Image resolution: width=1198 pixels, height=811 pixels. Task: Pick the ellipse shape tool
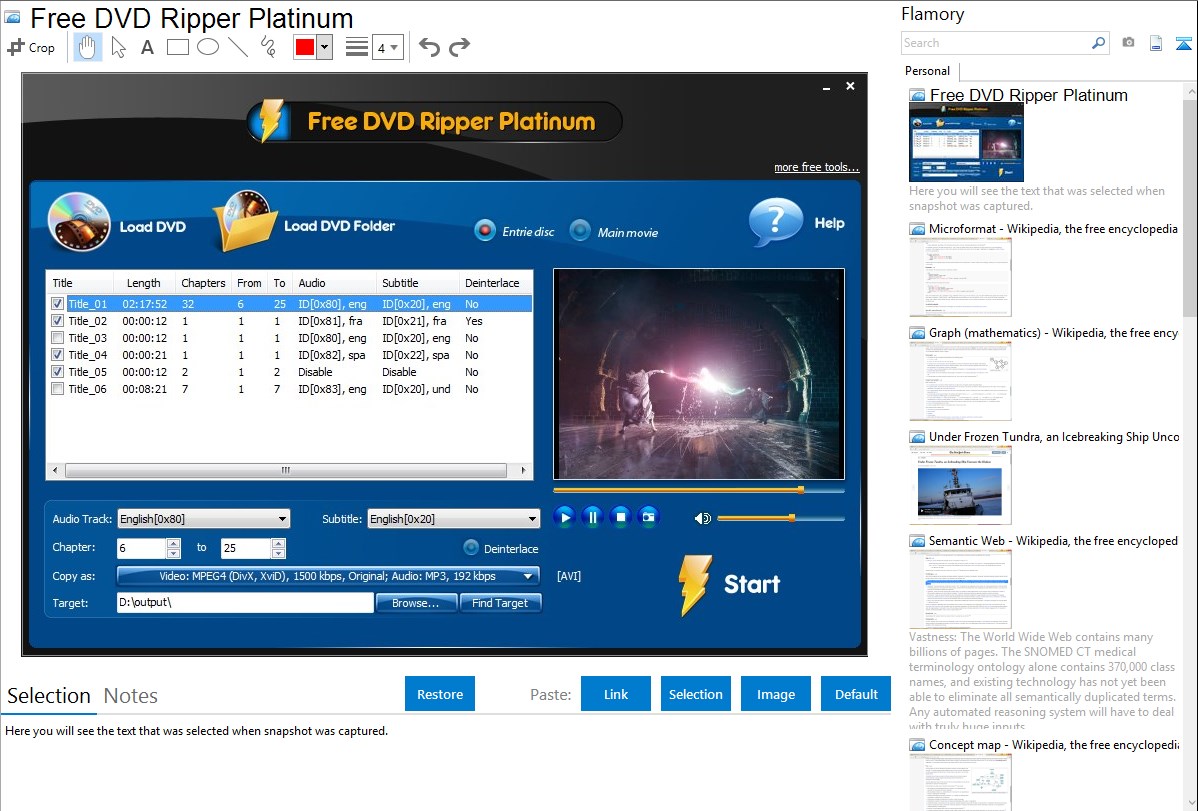tap(208, 47)
